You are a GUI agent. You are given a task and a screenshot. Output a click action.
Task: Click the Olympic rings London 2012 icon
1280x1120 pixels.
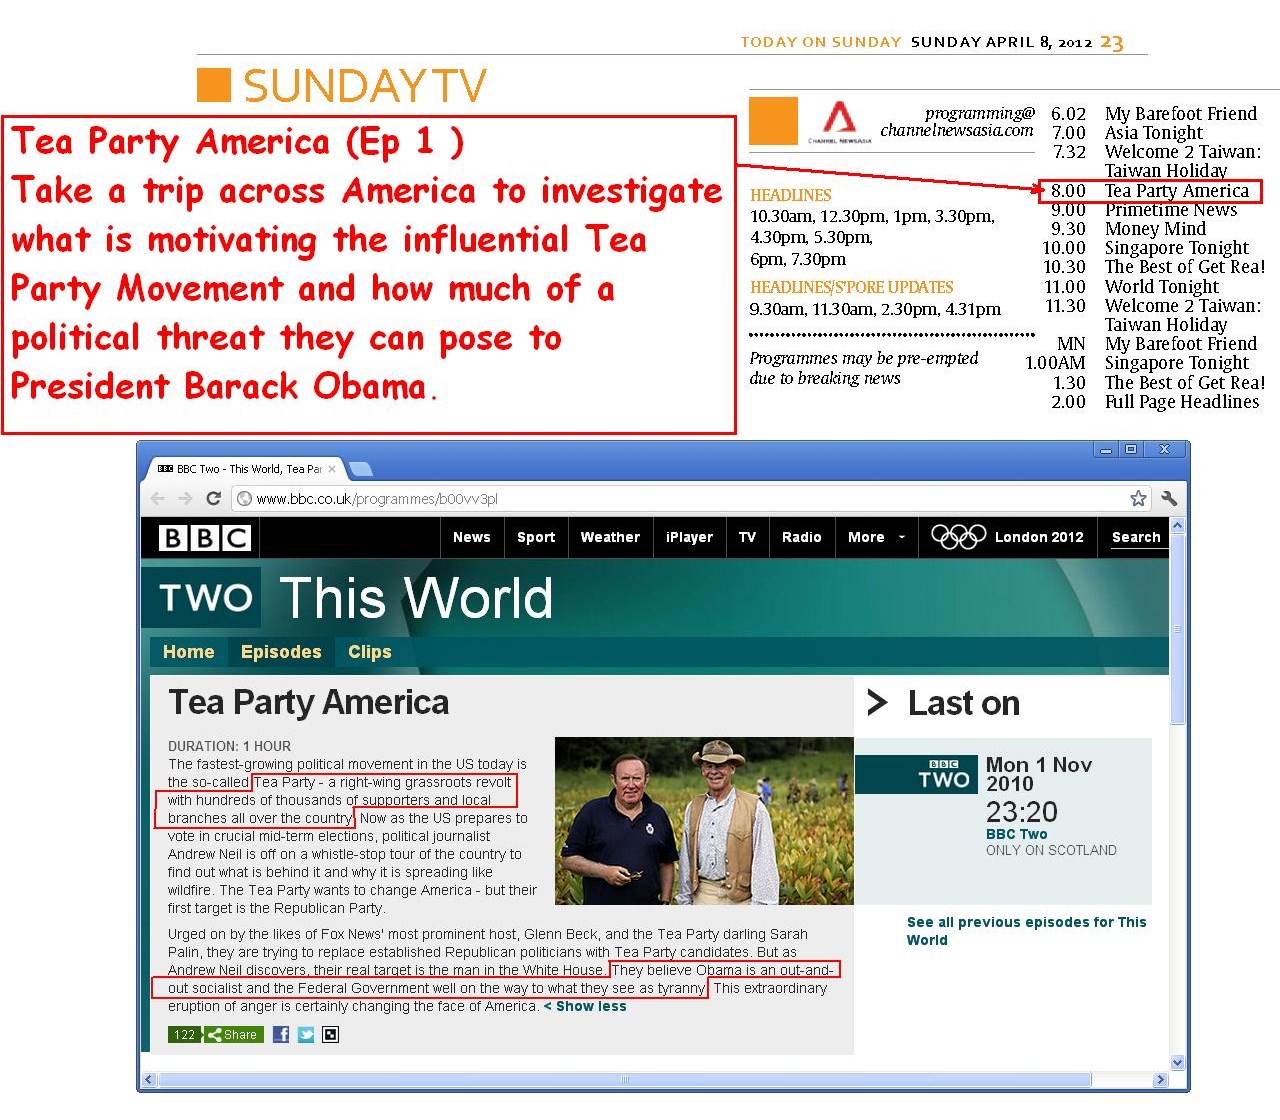(x=959, y=537)
